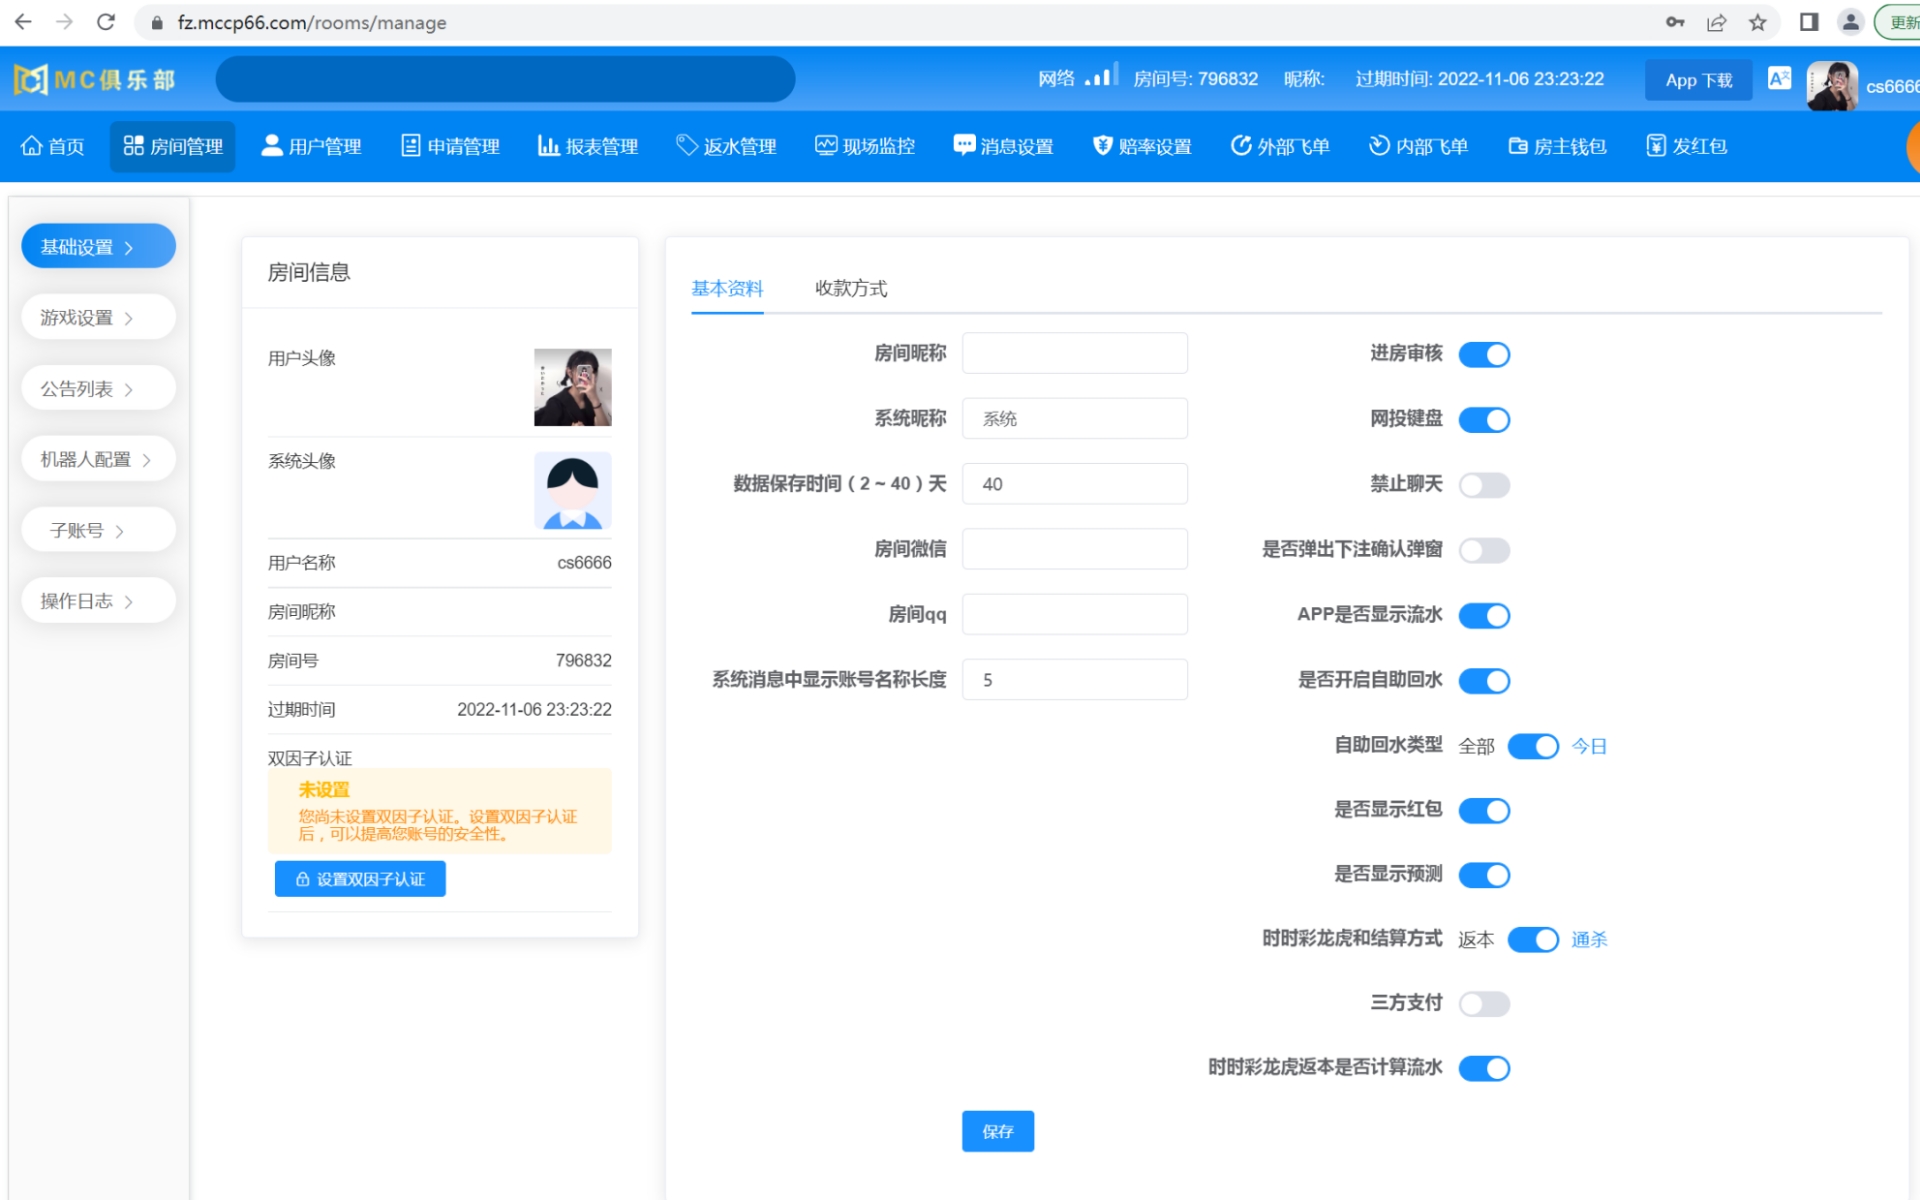Screen dimensions: 1920x1200
Task: Open 房主钱包 owner wallet
Action: [x=1557, y=146]
